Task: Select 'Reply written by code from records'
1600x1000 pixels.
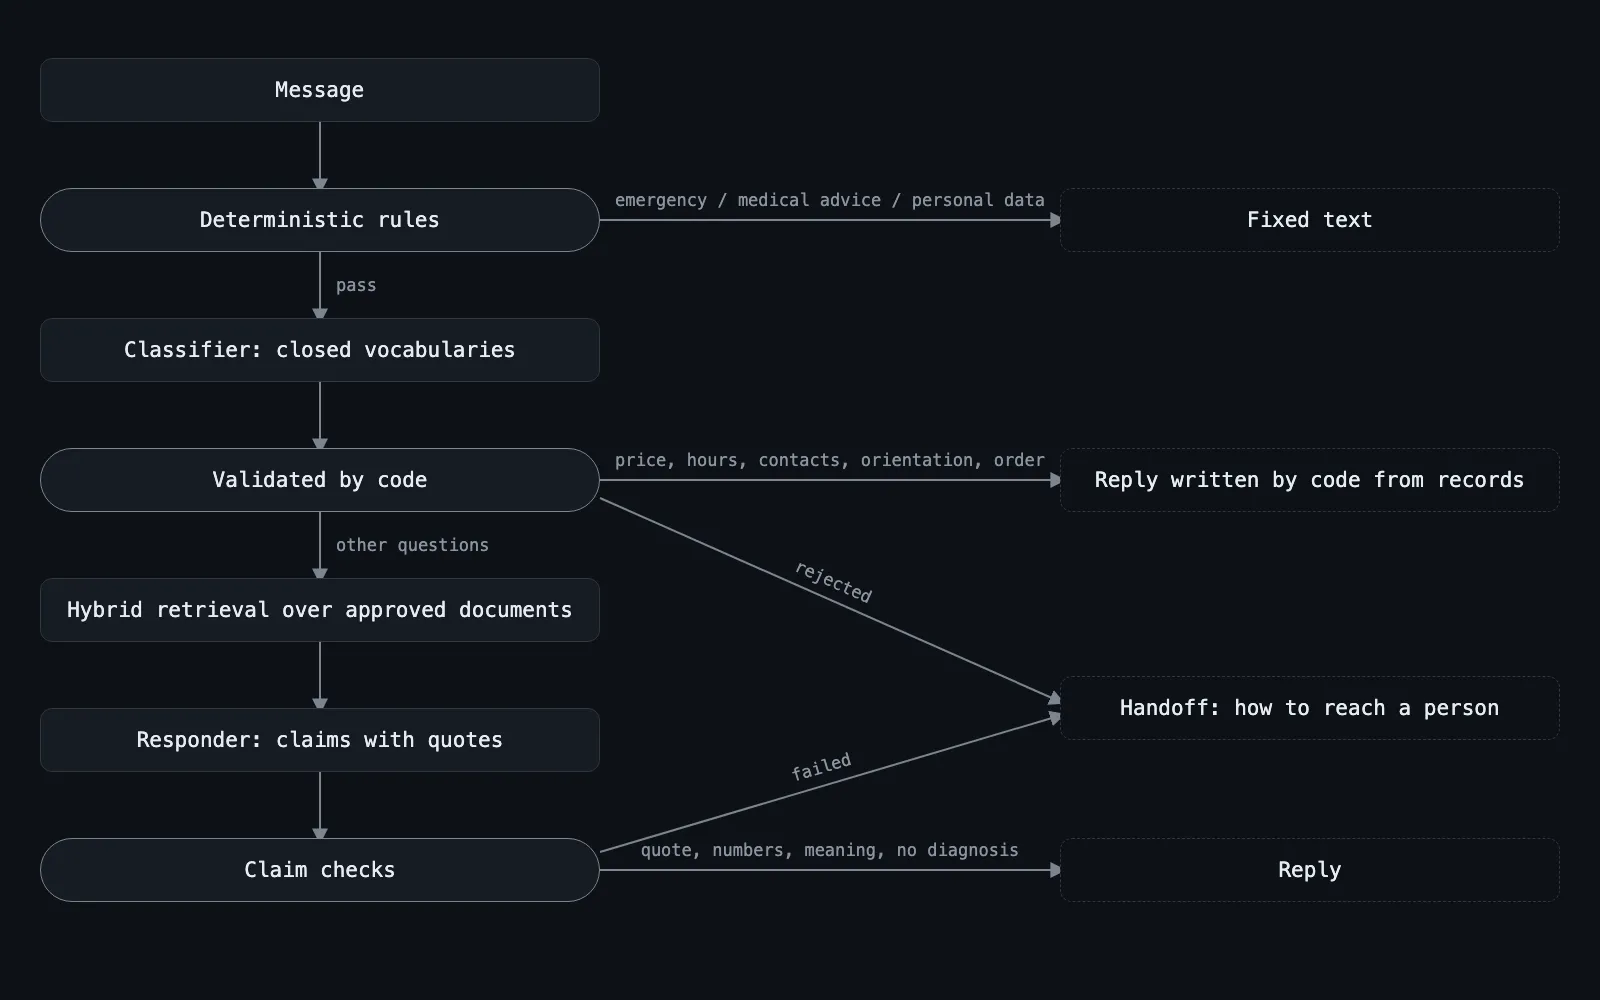Action: tap(1310, 480)
